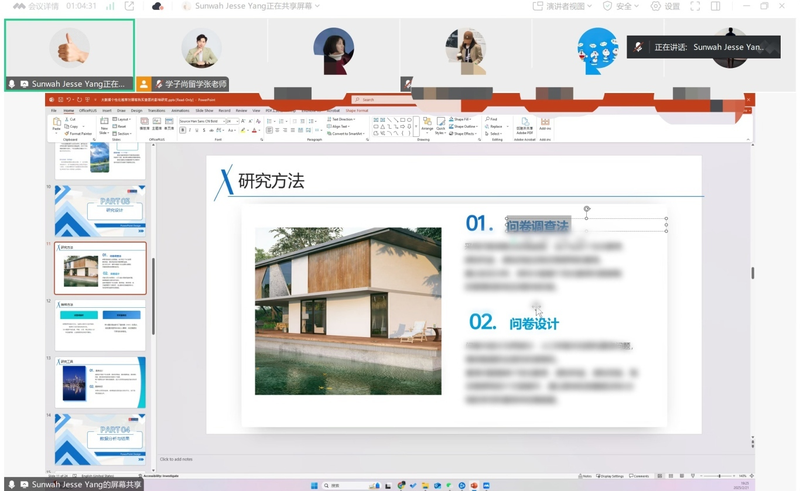Image resolution: width=800 pixels, height=491 pixels.
Task: Click the Reset slide button
Action: point(119,127)
